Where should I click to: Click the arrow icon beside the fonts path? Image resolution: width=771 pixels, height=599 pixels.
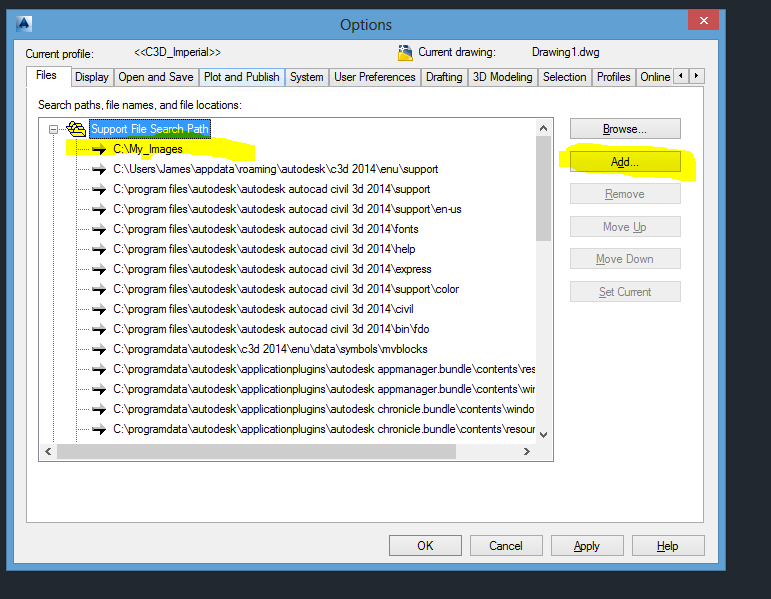pyautogui.click(x=99, y=229)
